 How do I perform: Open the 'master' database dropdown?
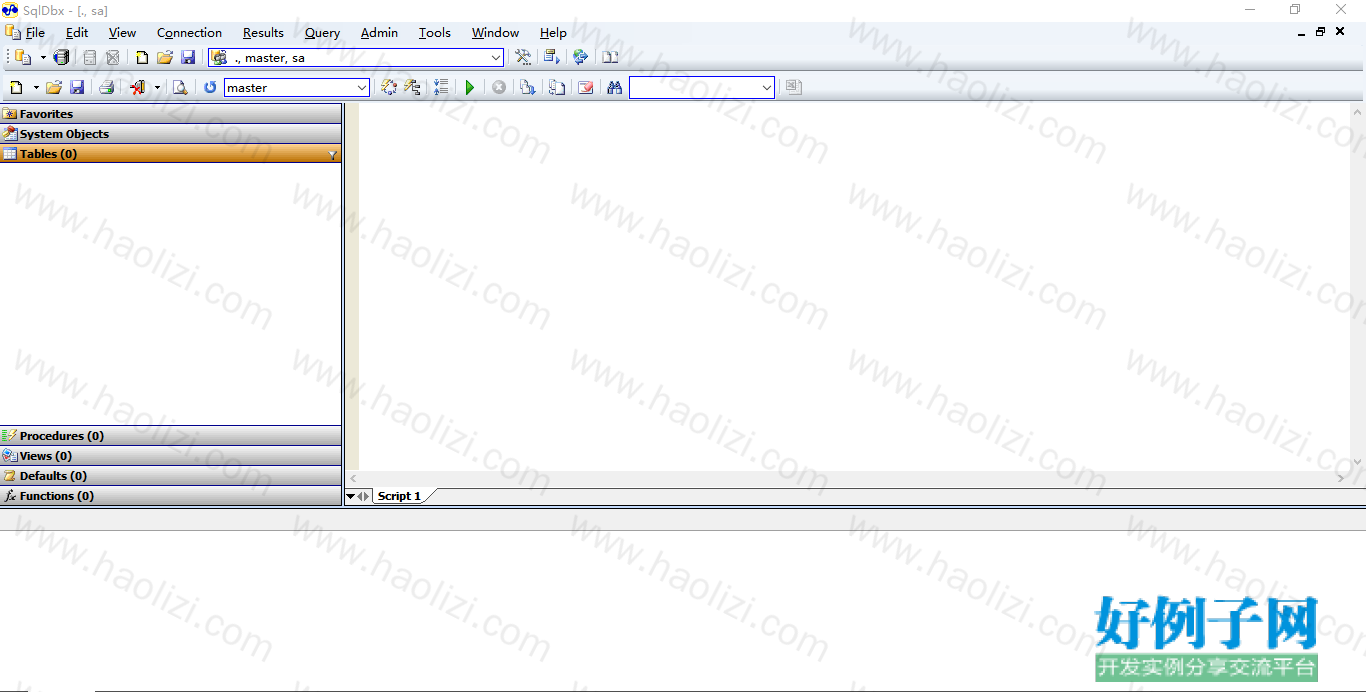coord(362,88)
